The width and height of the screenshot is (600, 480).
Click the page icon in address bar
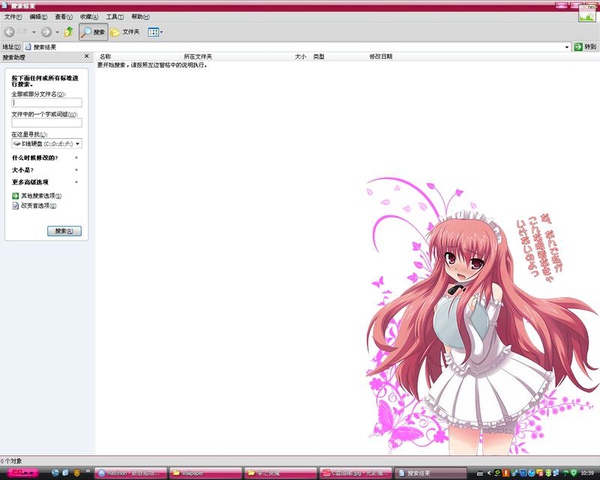pyautogui.click(x=28, y=47)
